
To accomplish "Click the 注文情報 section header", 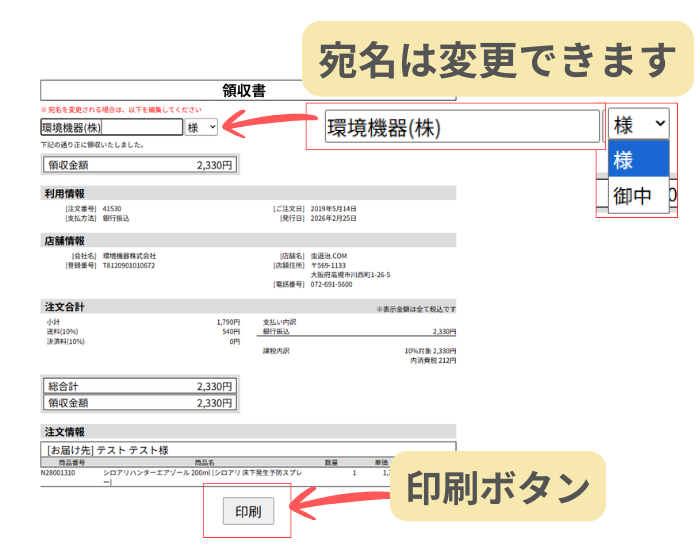I will 248,432.
